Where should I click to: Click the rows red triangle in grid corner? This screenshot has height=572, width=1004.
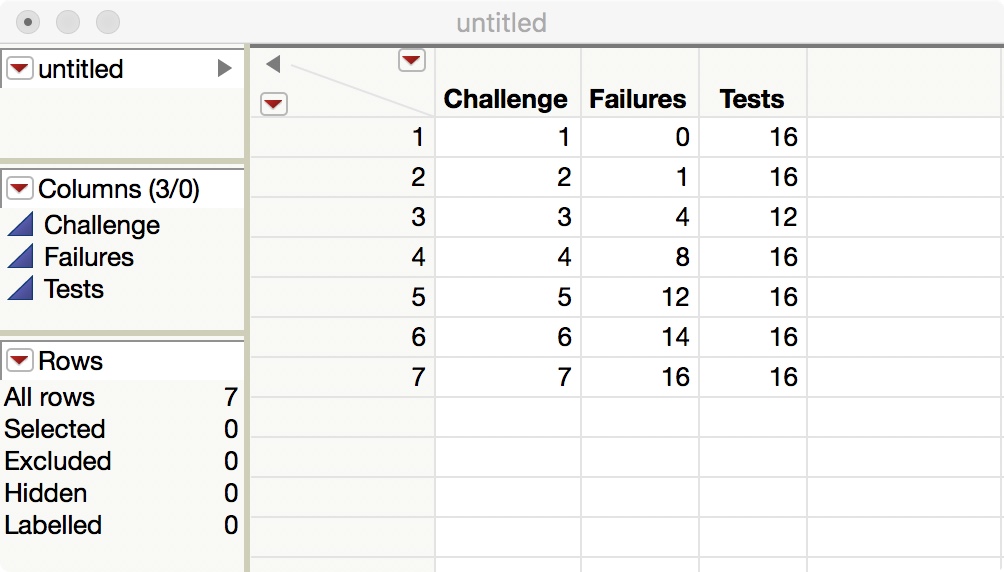point(274,103)
